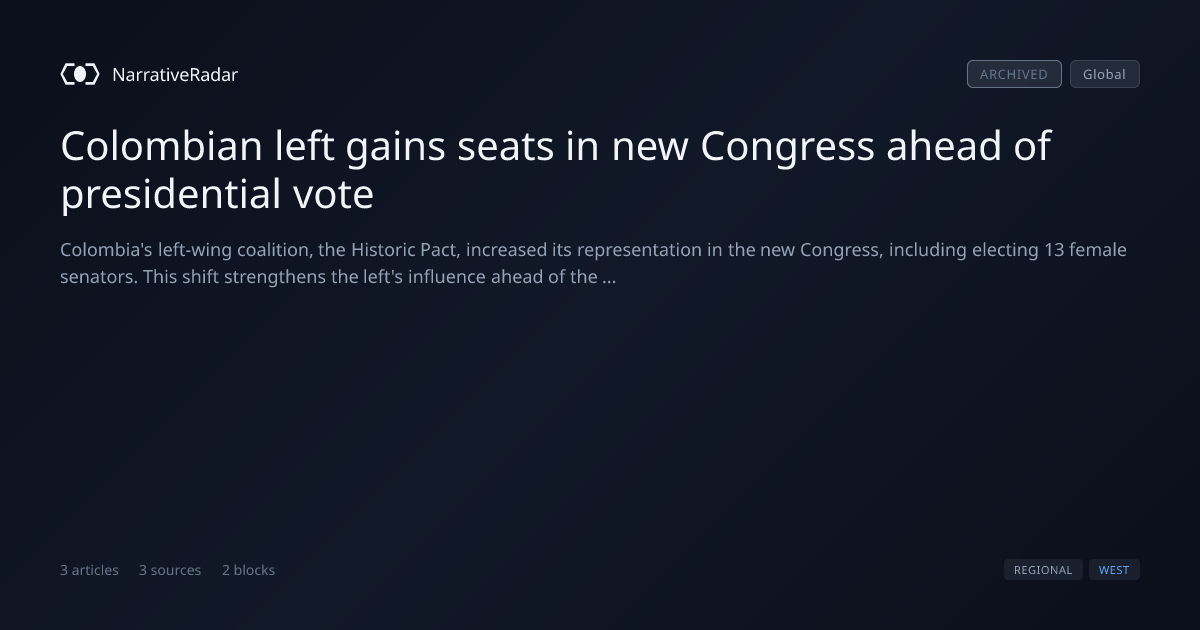Click the NarrativeRadar logo icon

(80, 74)
